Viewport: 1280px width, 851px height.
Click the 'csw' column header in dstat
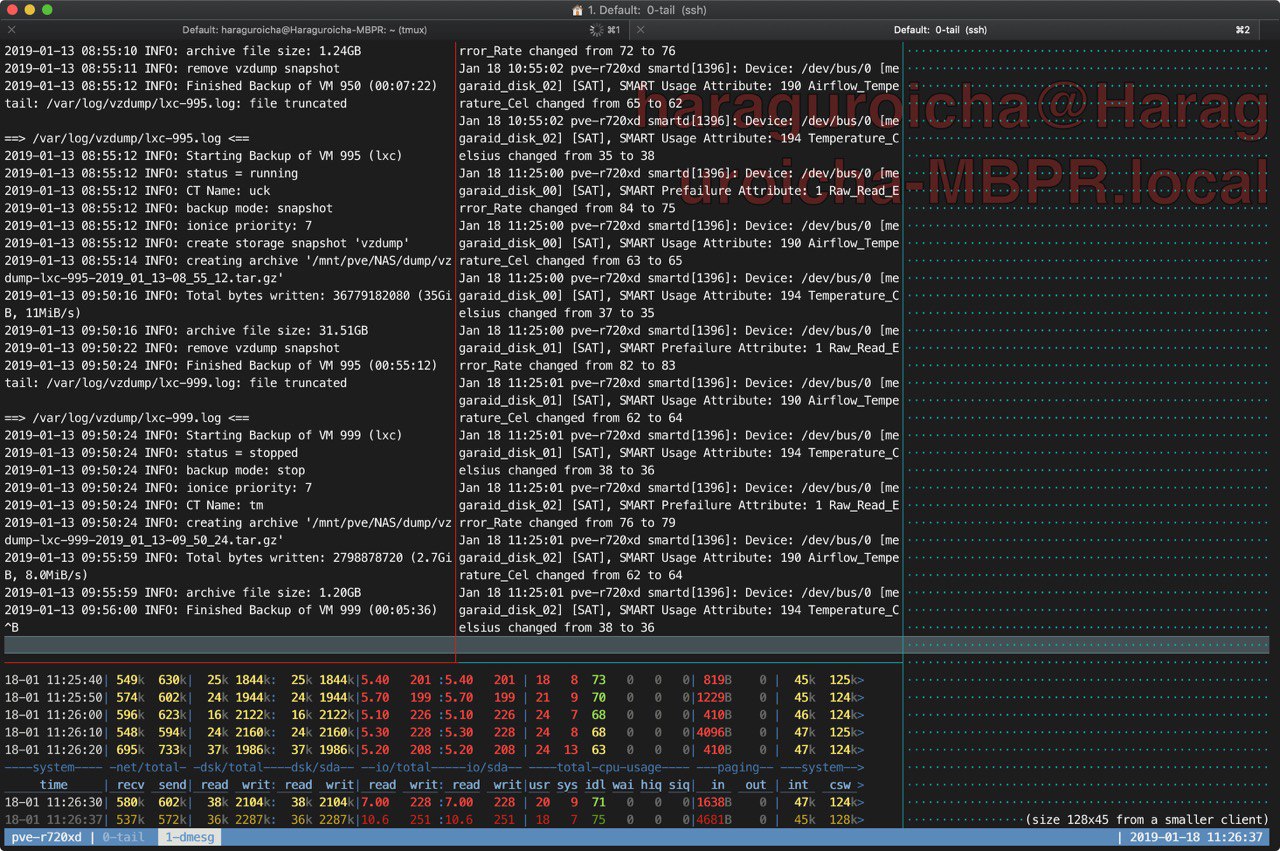[x=840, y=785]
